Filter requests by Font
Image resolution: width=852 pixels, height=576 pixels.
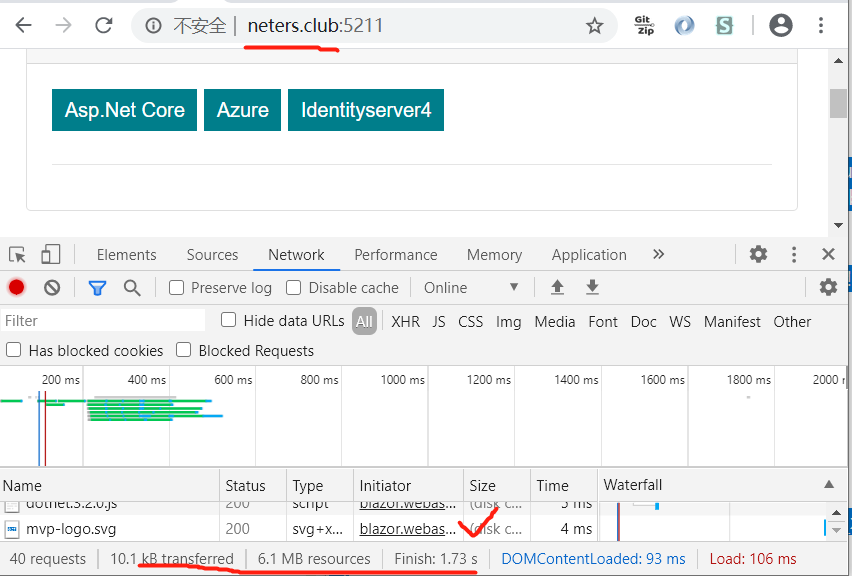click(x=603, y=322)
